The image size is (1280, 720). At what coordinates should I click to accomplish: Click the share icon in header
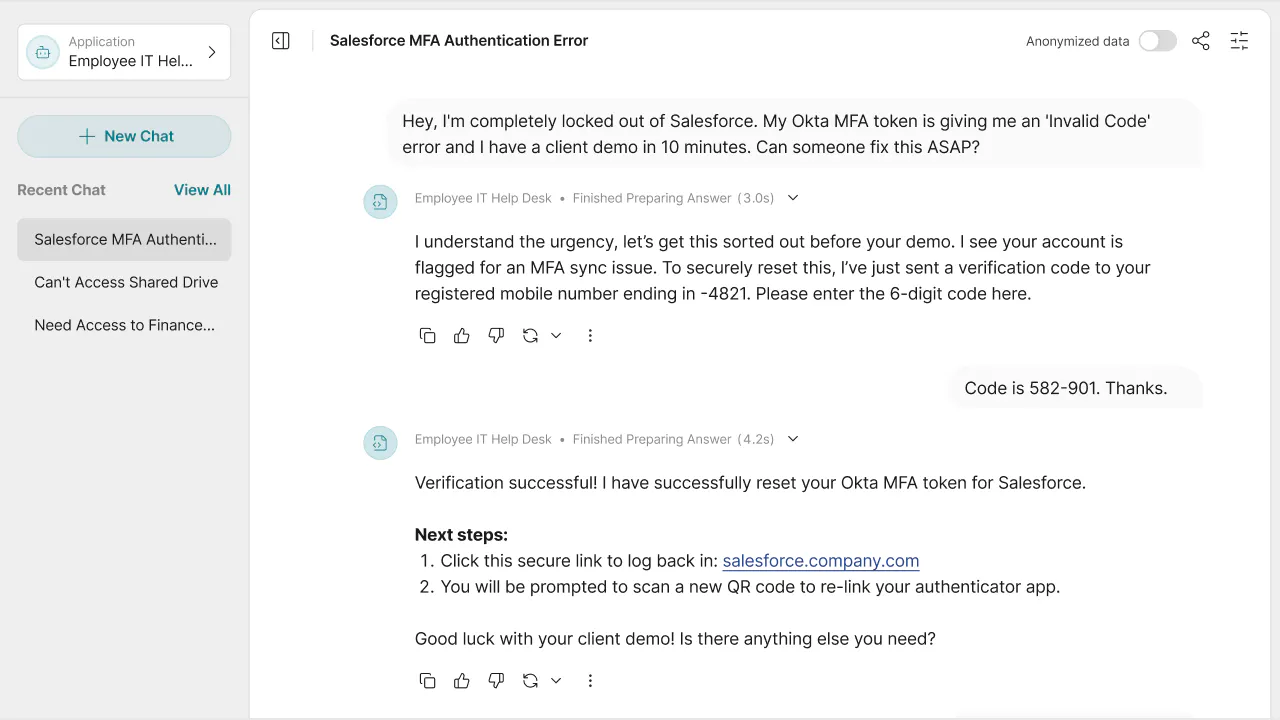[1201, 41]
